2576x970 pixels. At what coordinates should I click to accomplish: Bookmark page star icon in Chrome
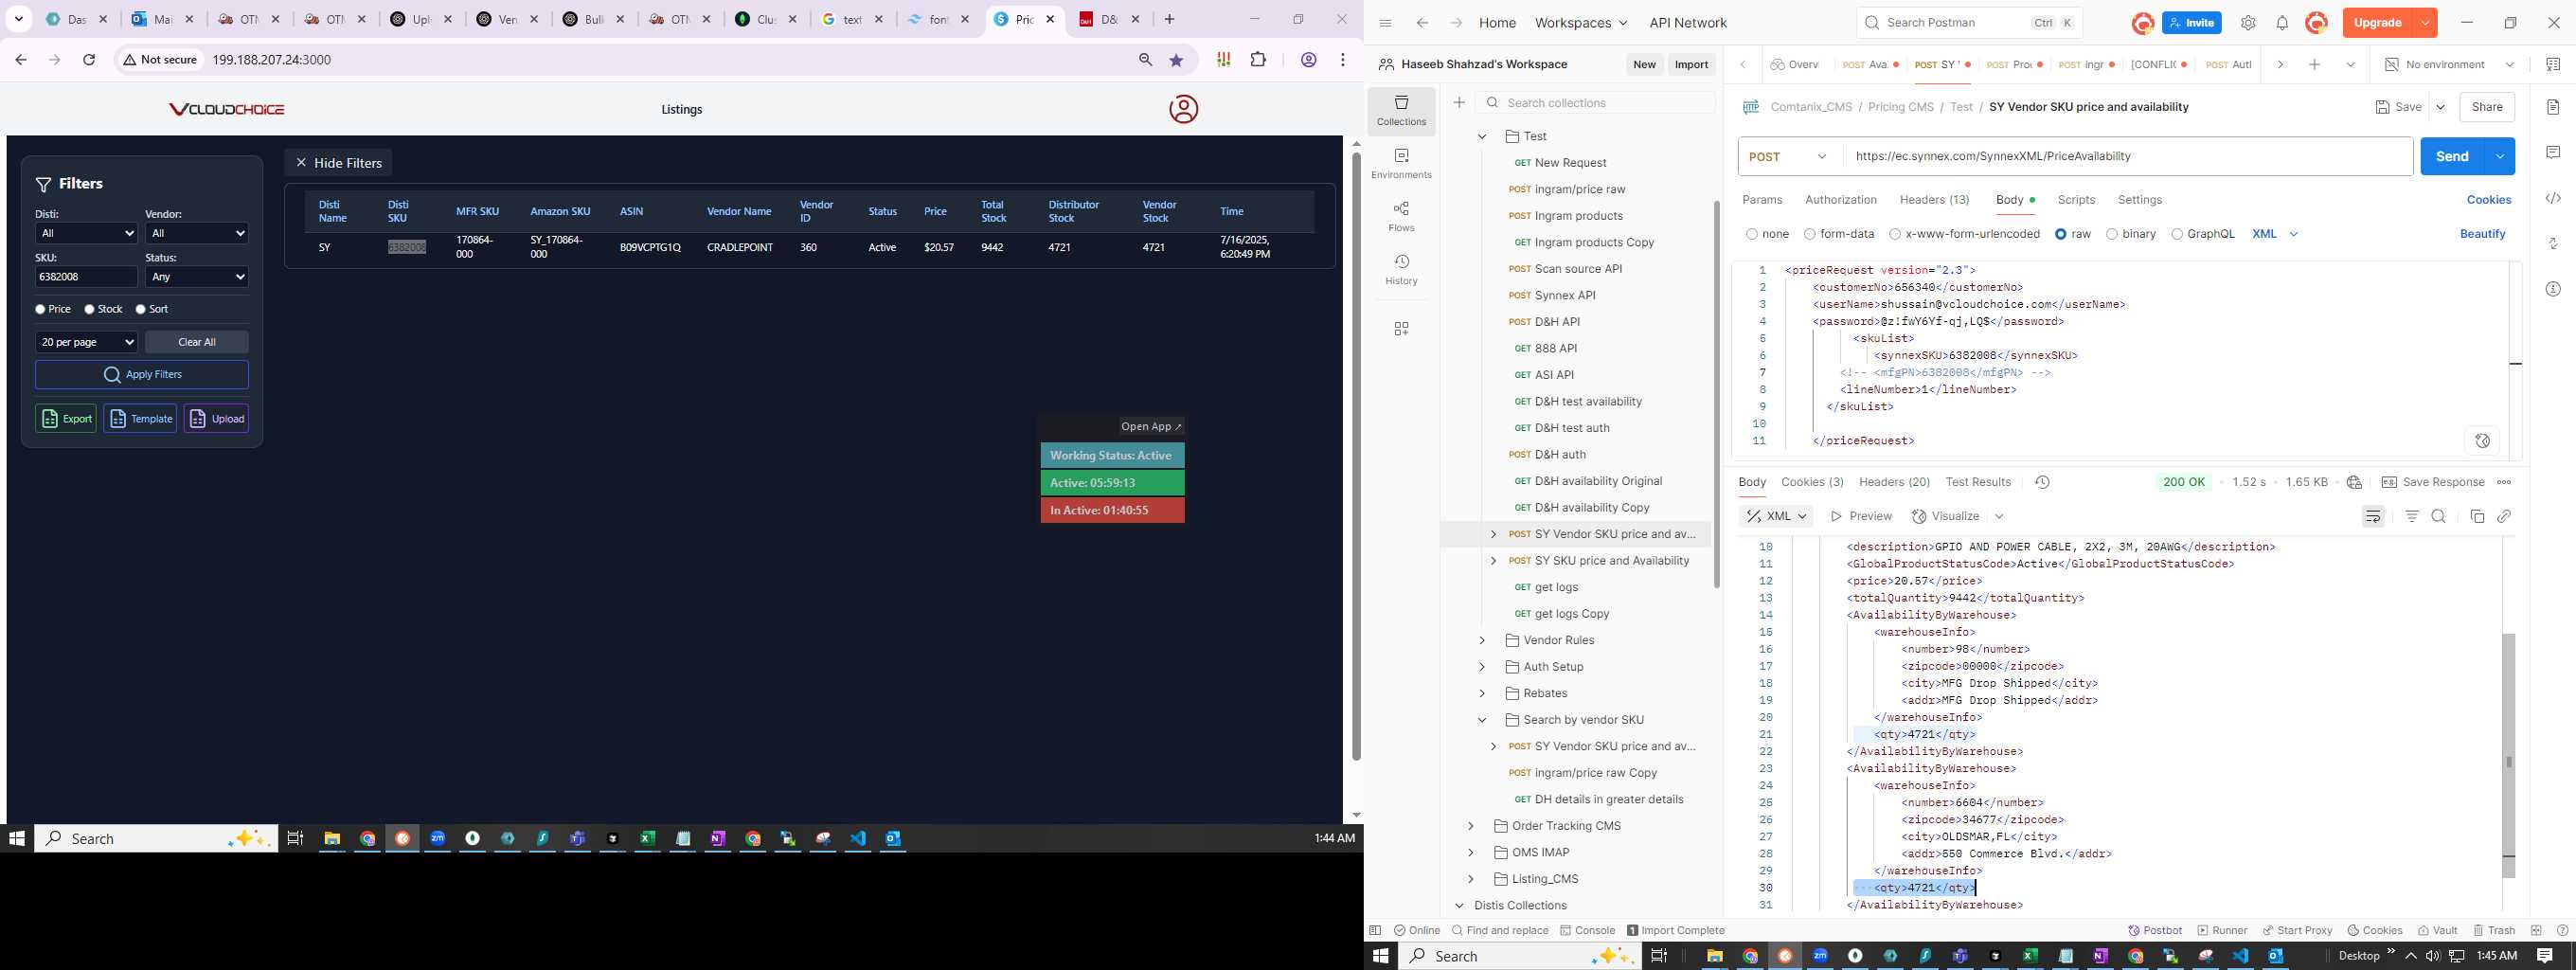tap(1177, 60)
